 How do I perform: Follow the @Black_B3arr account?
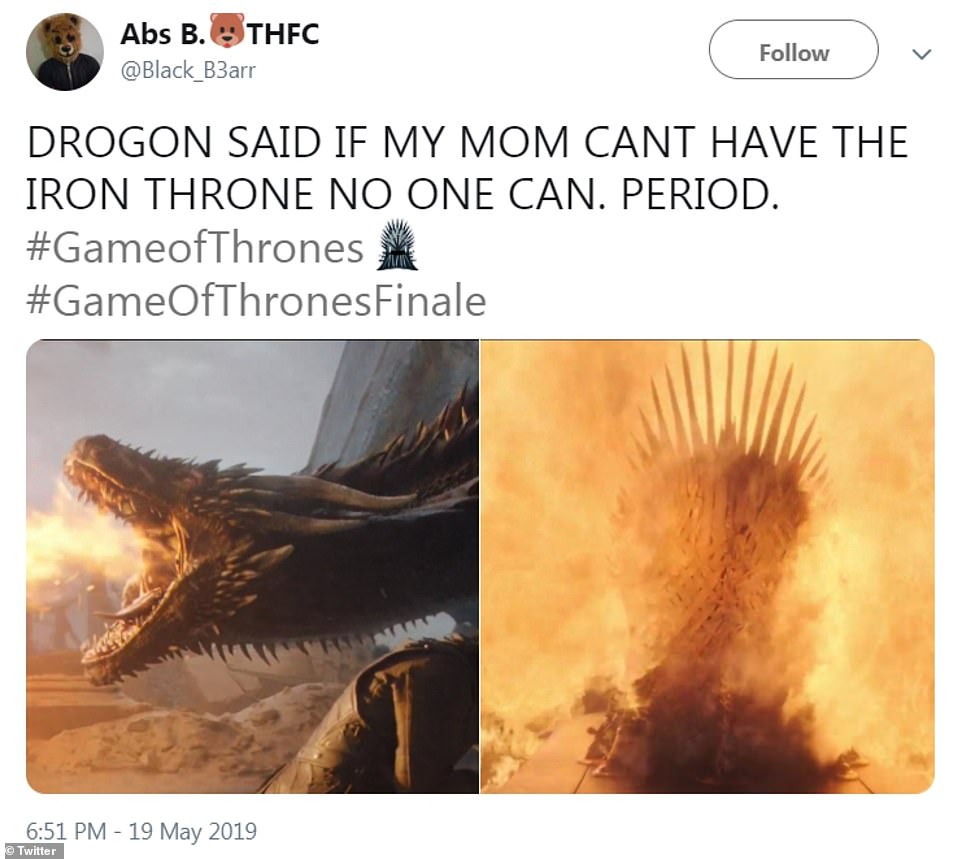[793, 50]
